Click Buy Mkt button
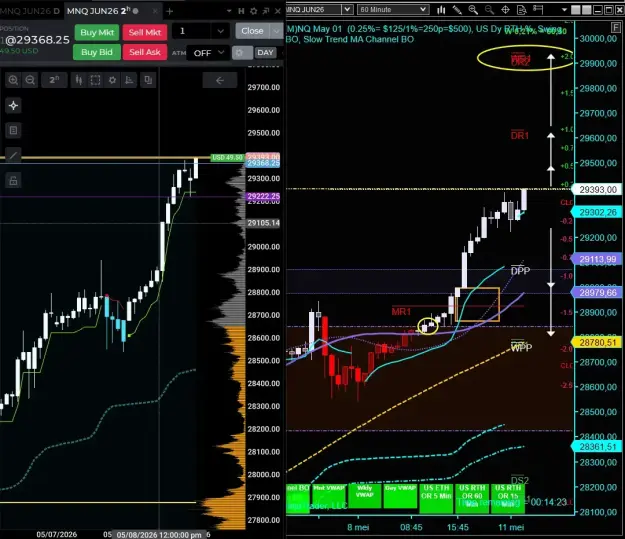625x539 pixels. [x=97, y=32]
